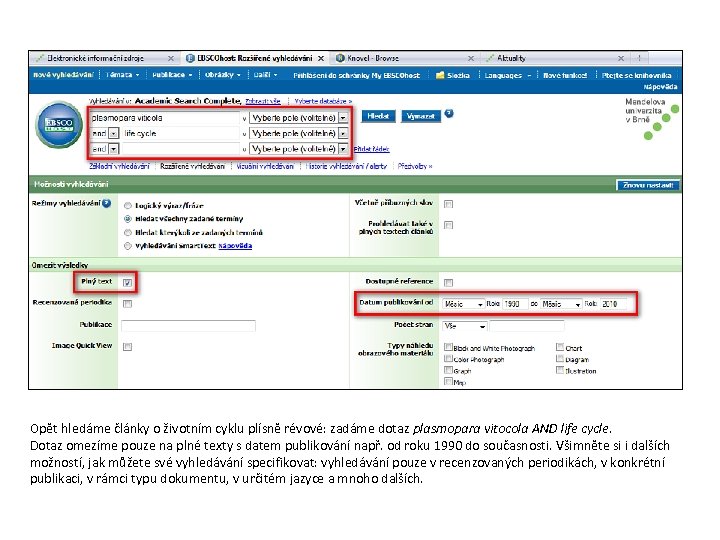Select Hledat kterýkoli ze zadaných termínů
The image size is (720, 540).
[128, 232]
